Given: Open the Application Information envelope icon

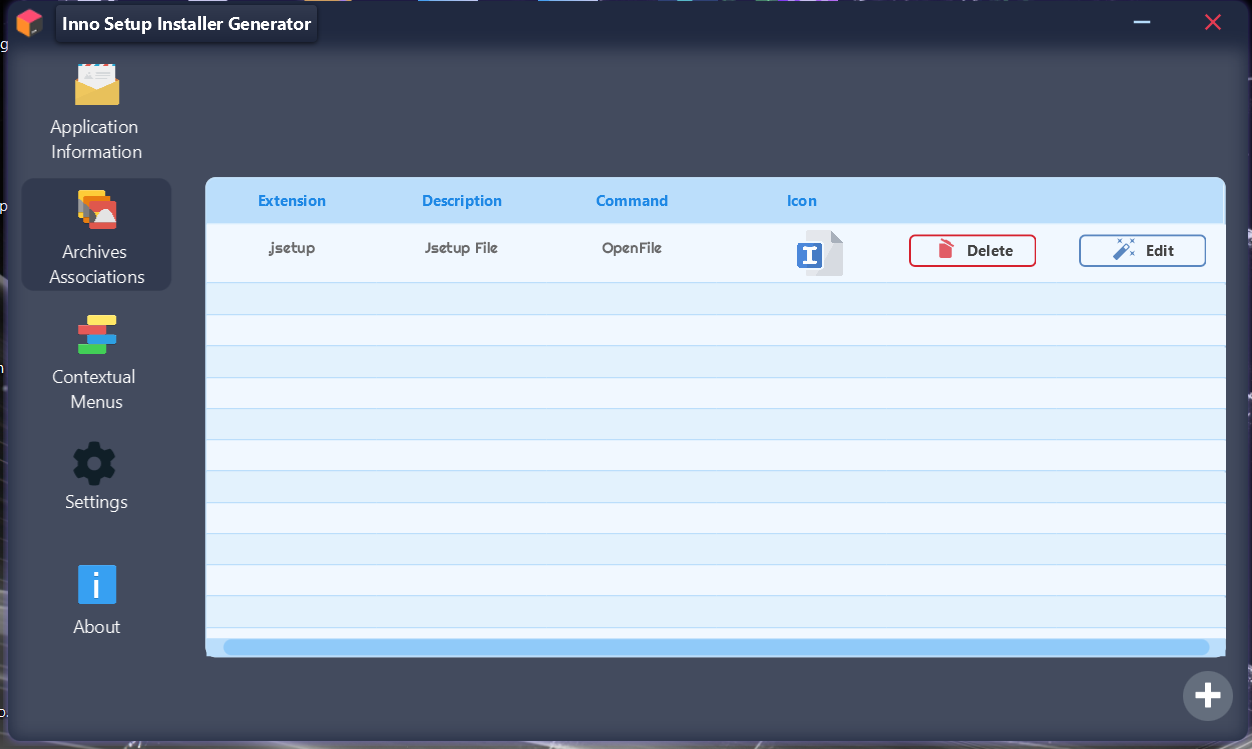Looking at the screenshot, I should (97, 84).
